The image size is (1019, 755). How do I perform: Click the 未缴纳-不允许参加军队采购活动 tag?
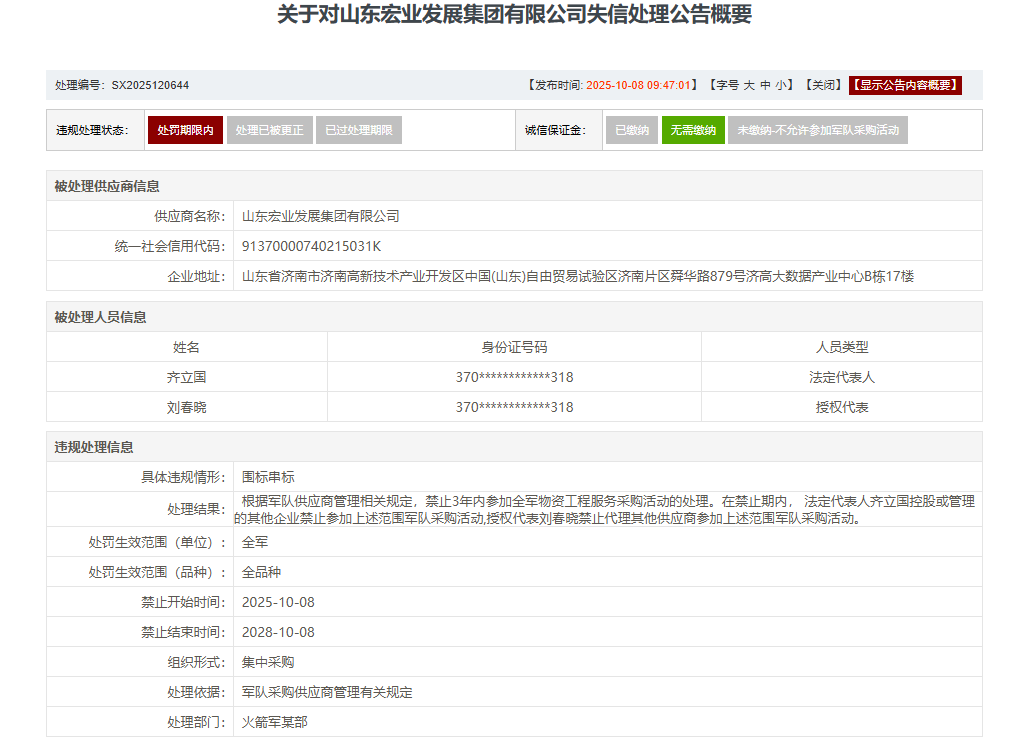point(817,130)
